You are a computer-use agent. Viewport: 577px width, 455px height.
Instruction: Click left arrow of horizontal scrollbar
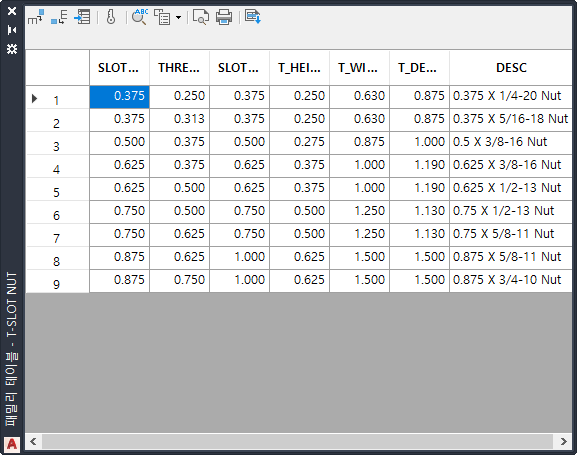(33, 441)
